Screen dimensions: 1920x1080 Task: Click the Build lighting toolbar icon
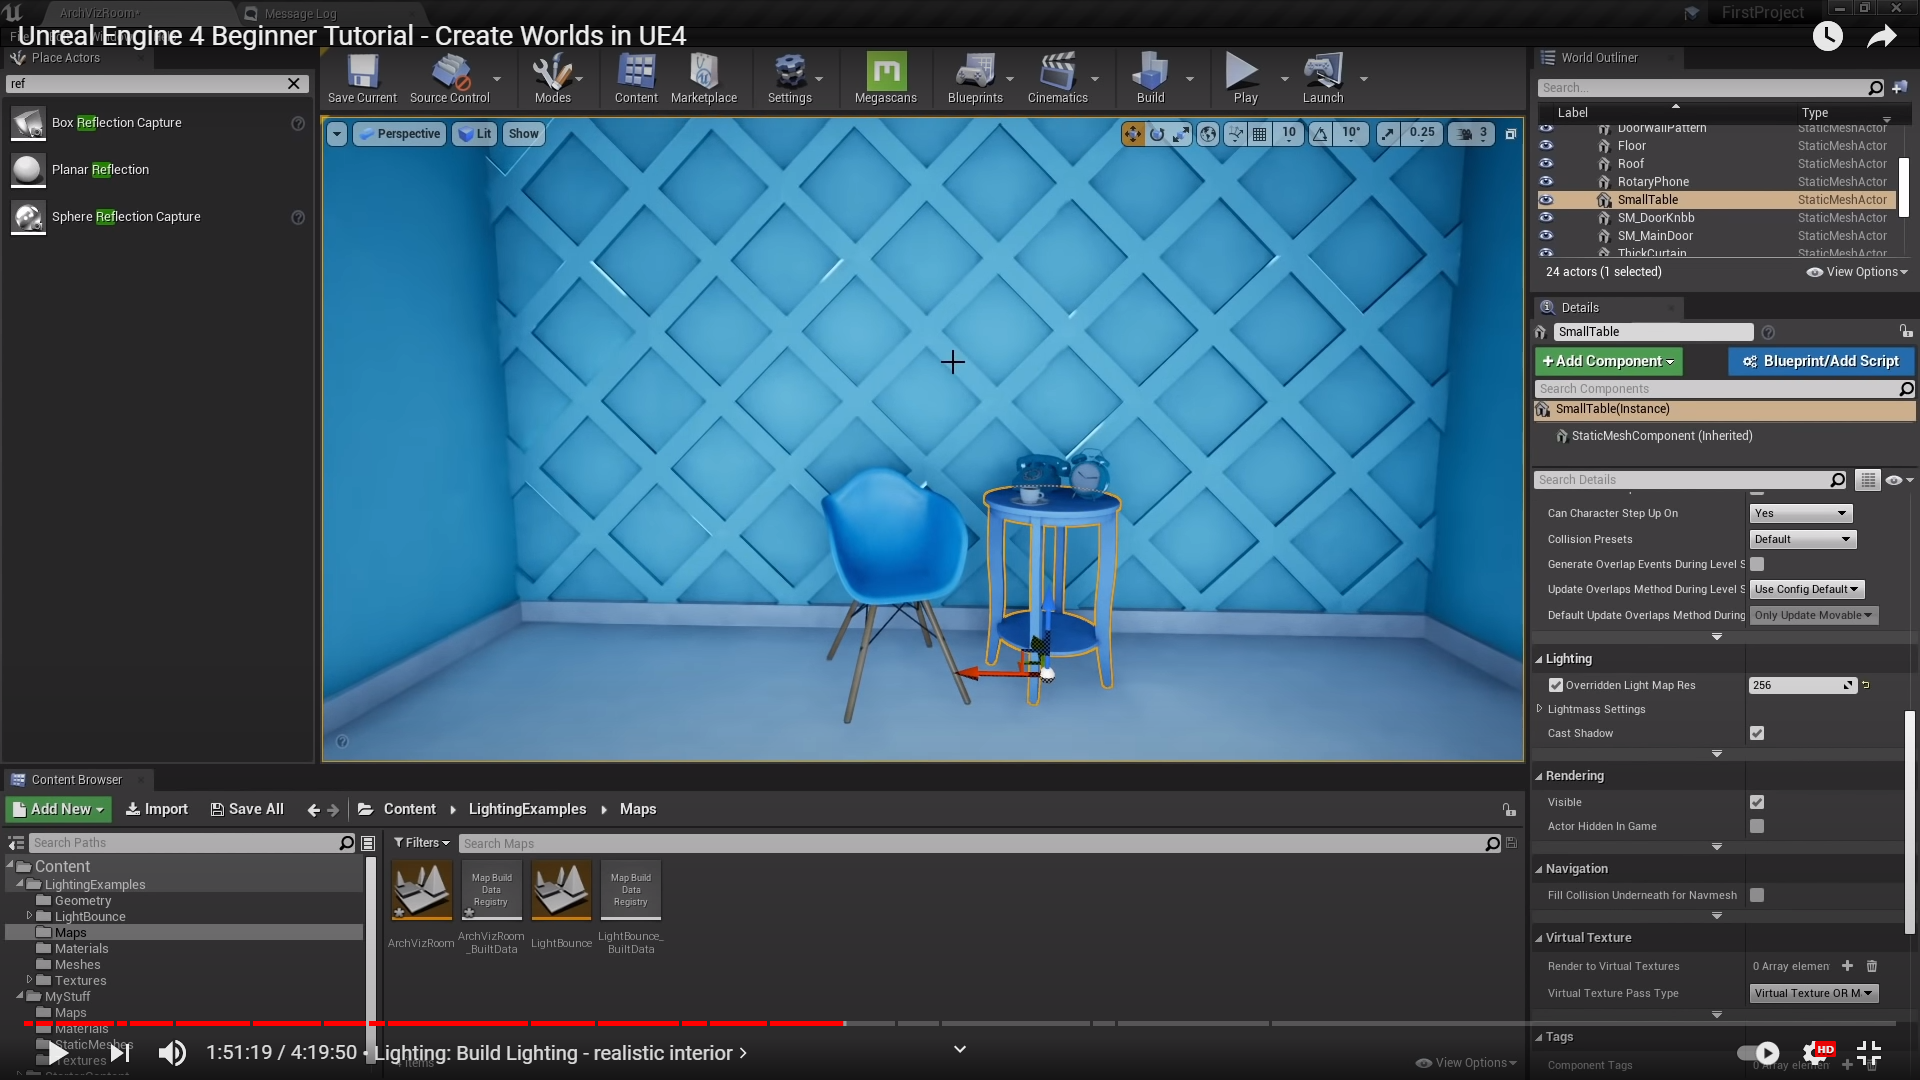(1150, 74)
